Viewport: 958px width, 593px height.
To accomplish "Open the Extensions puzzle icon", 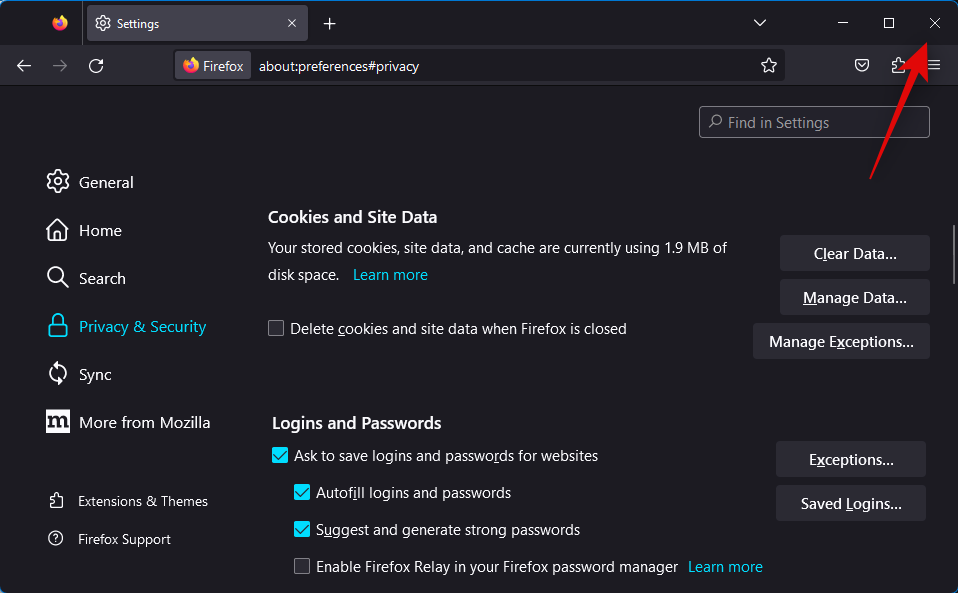I will 898,66.
